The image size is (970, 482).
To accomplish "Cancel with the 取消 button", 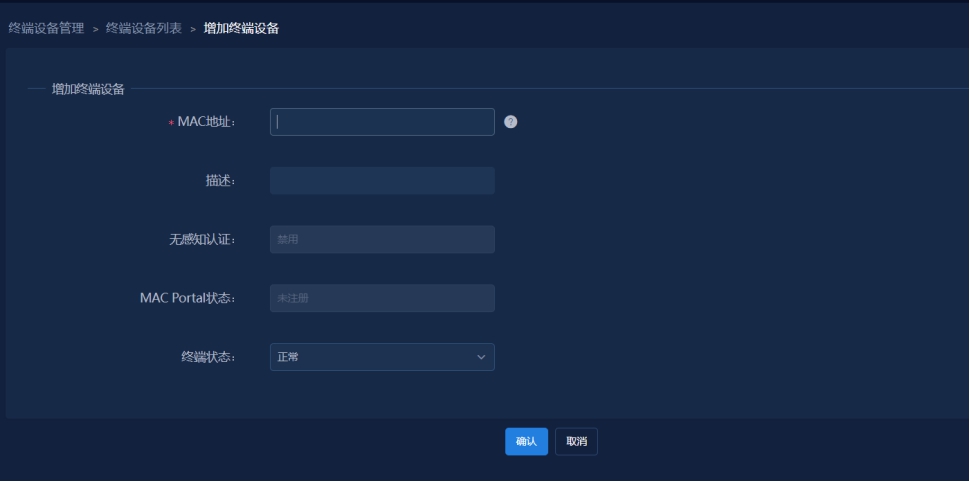I will point(576,442).
